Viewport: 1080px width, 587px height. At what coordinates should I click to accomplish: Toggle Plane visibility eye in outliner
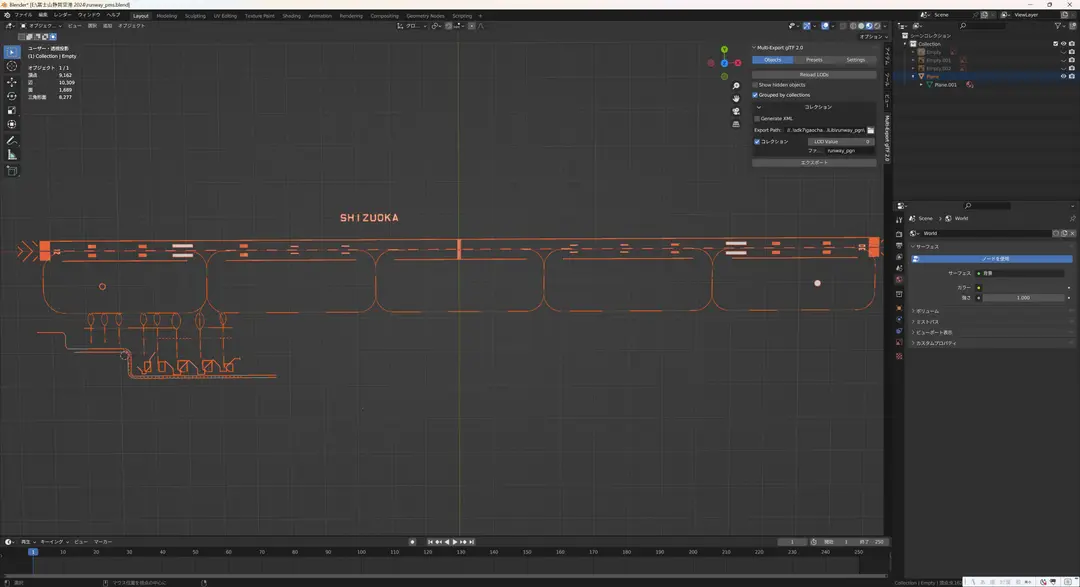(1063, 76)
